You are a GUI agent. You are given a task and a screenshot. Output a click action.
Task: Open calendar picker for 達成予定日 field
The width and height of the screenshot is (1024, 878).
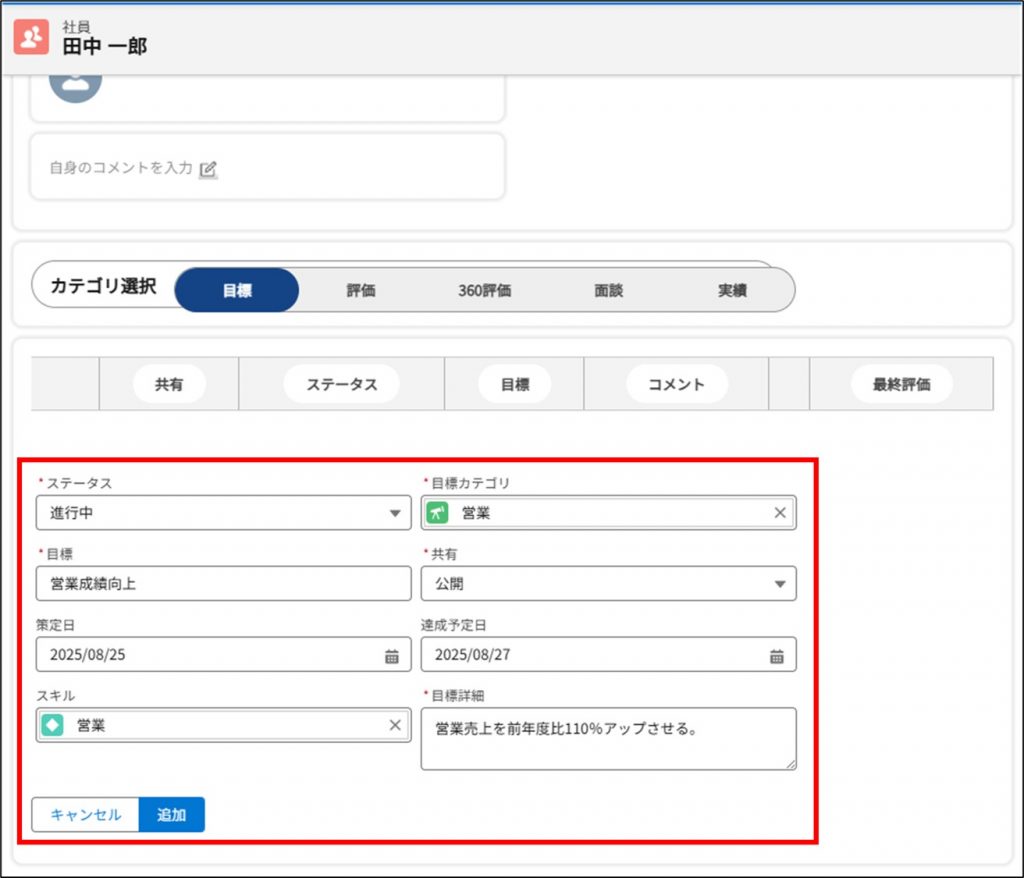point(777,656)
